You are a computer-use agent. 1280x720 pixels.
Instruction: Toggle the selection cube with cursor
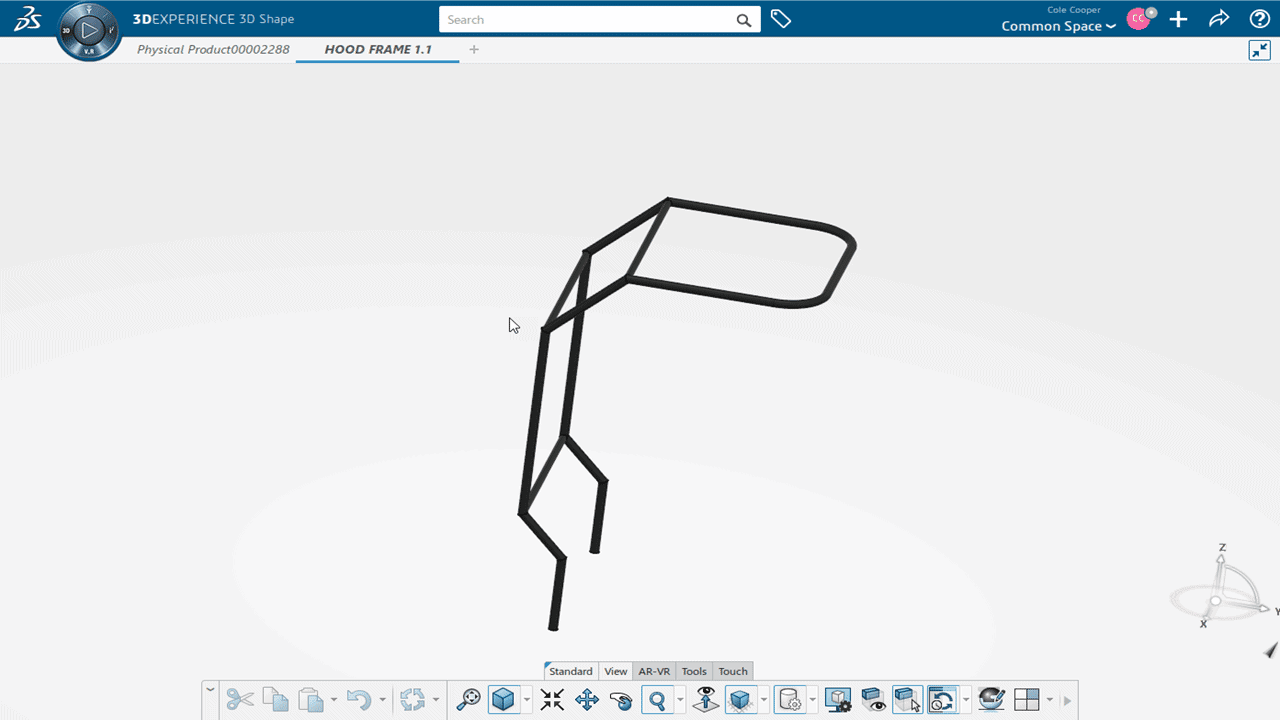pyautogui.click(x=907, y=699)
